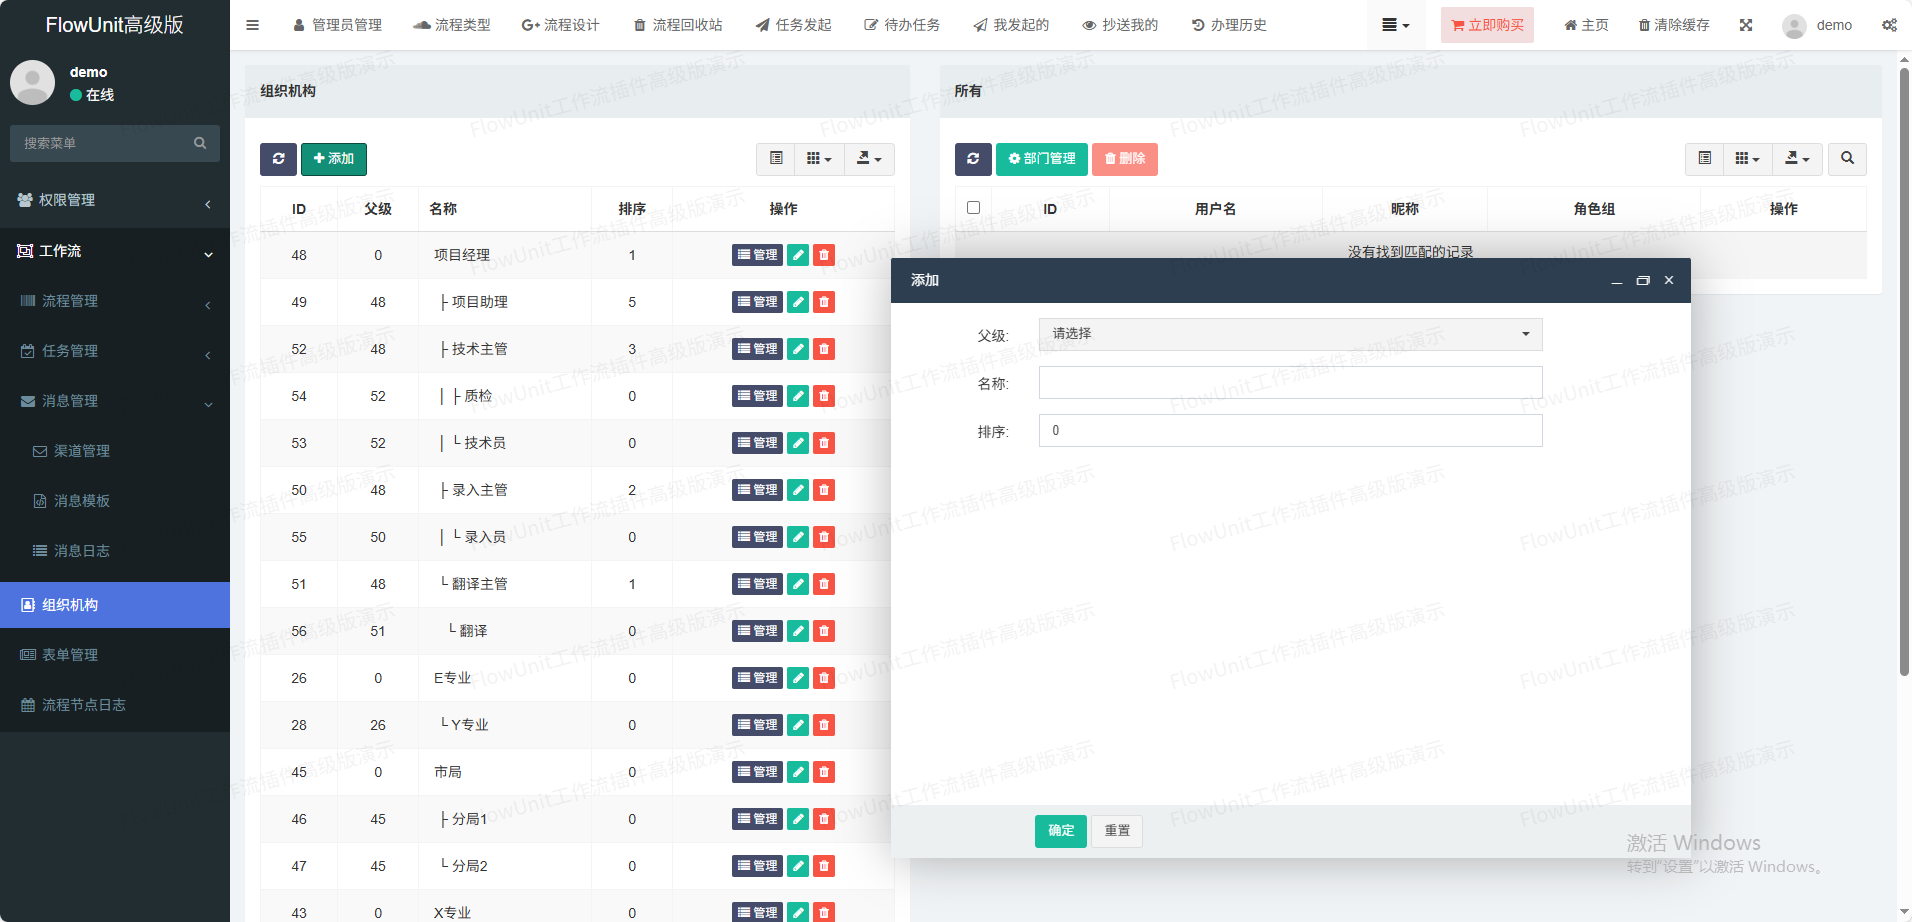This screenshot has height=922, width=1912.
Task: Expand the 权限管理 sidebar menu
Action: tap(115, 200)
